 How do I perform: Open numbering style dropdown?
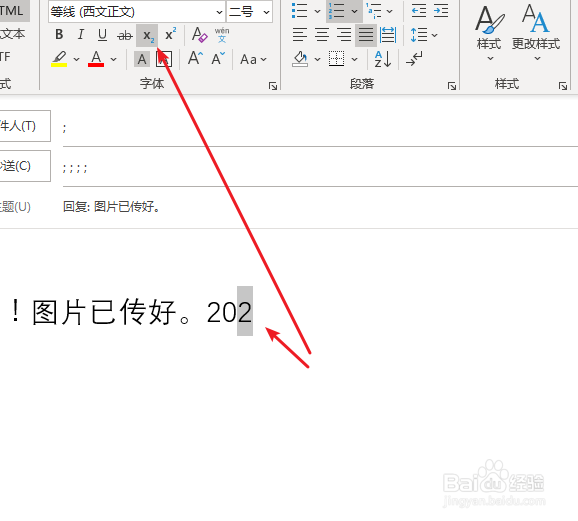coord(355,11)
